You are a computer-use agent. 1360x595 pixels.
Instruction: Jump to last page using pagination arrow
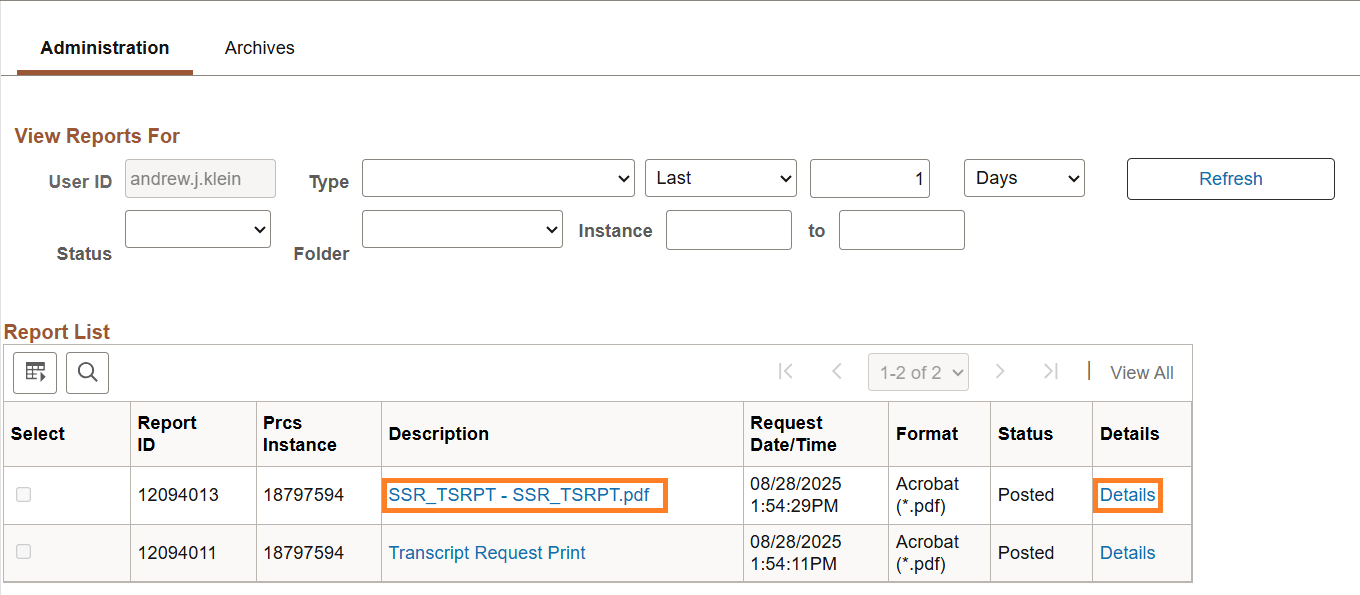coord(1051,371)
